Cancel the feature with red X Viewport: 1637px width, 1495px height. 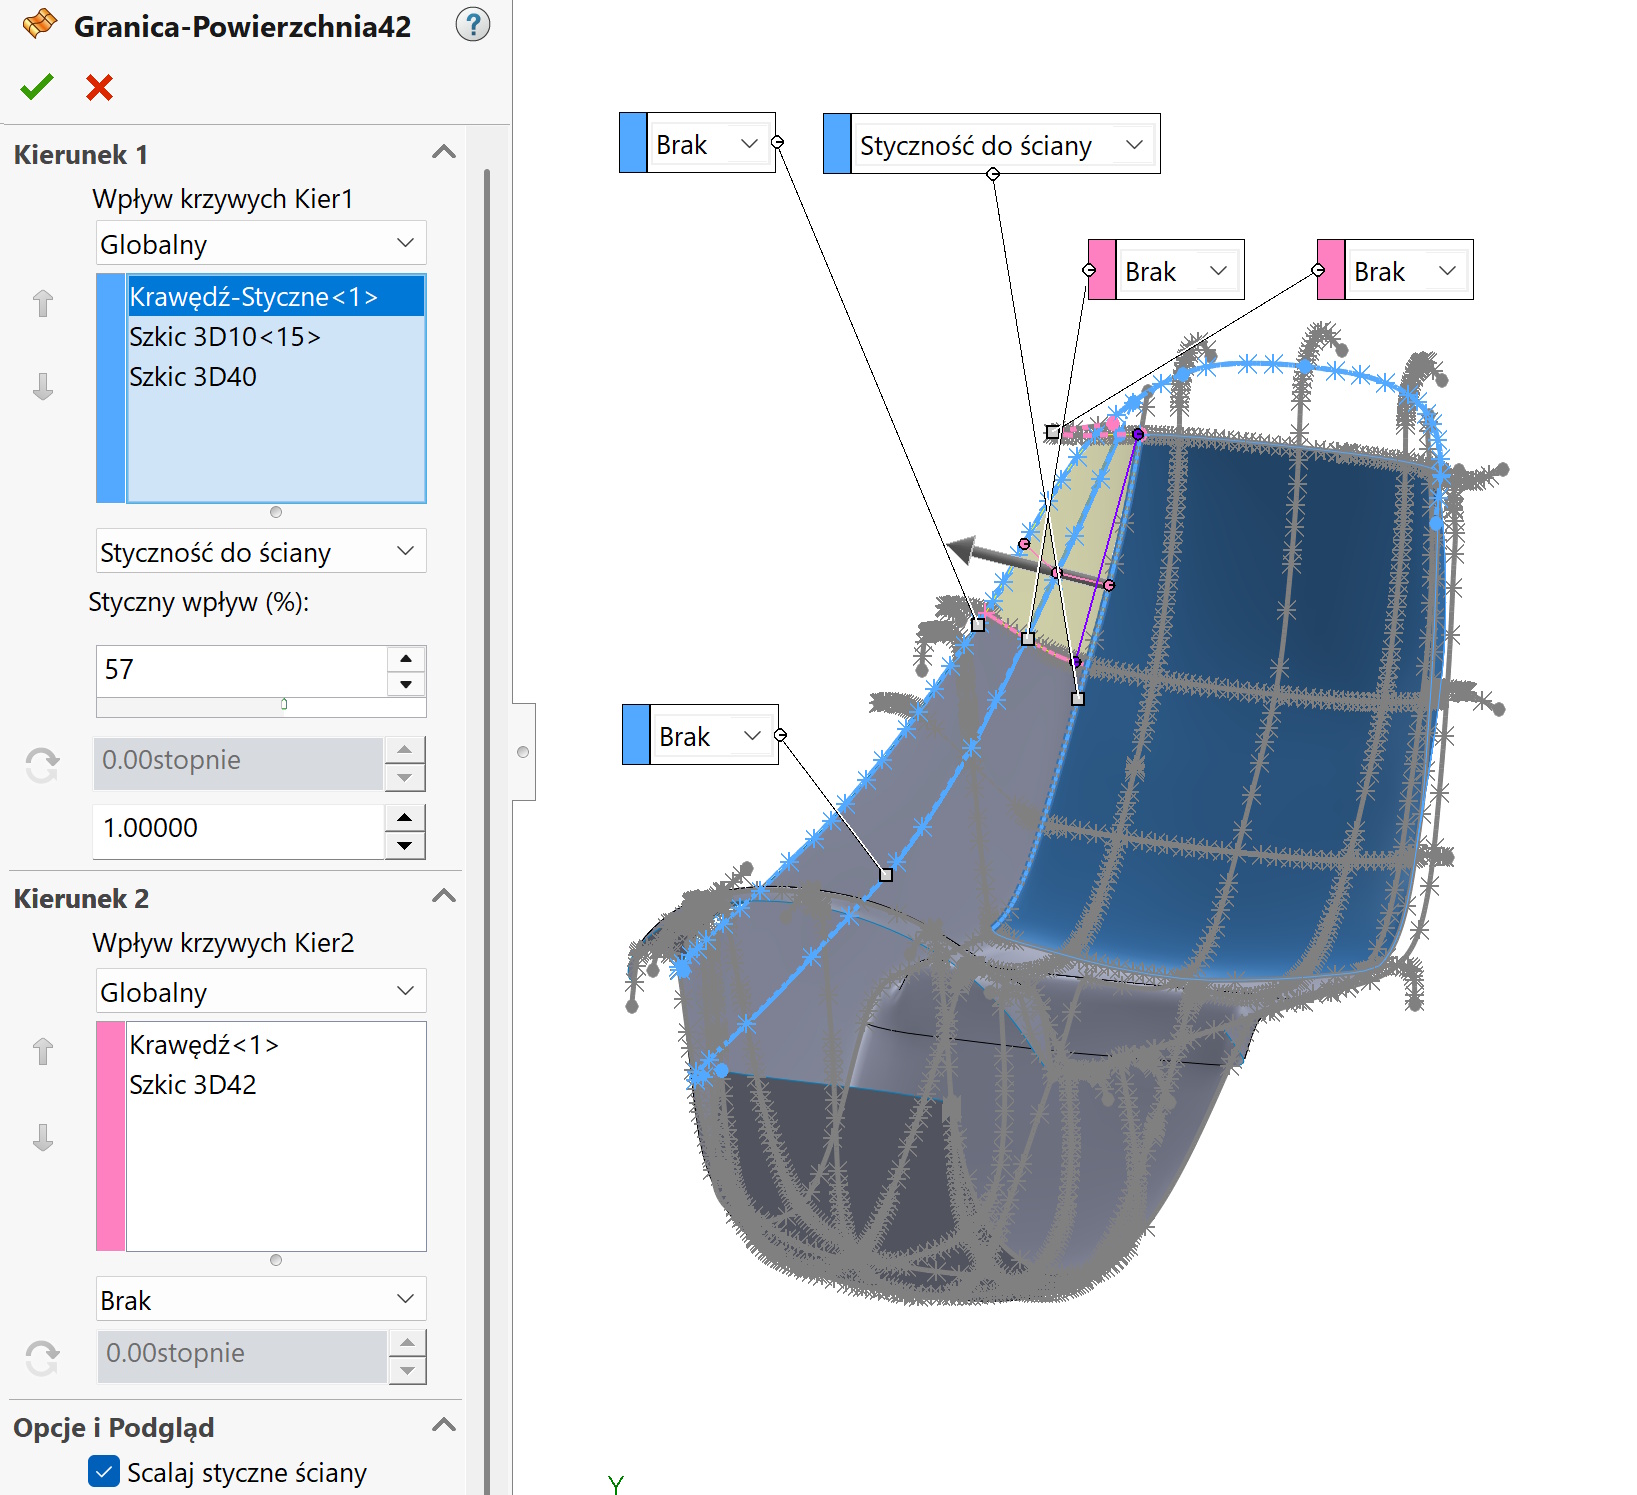click(x=99, y=88)
